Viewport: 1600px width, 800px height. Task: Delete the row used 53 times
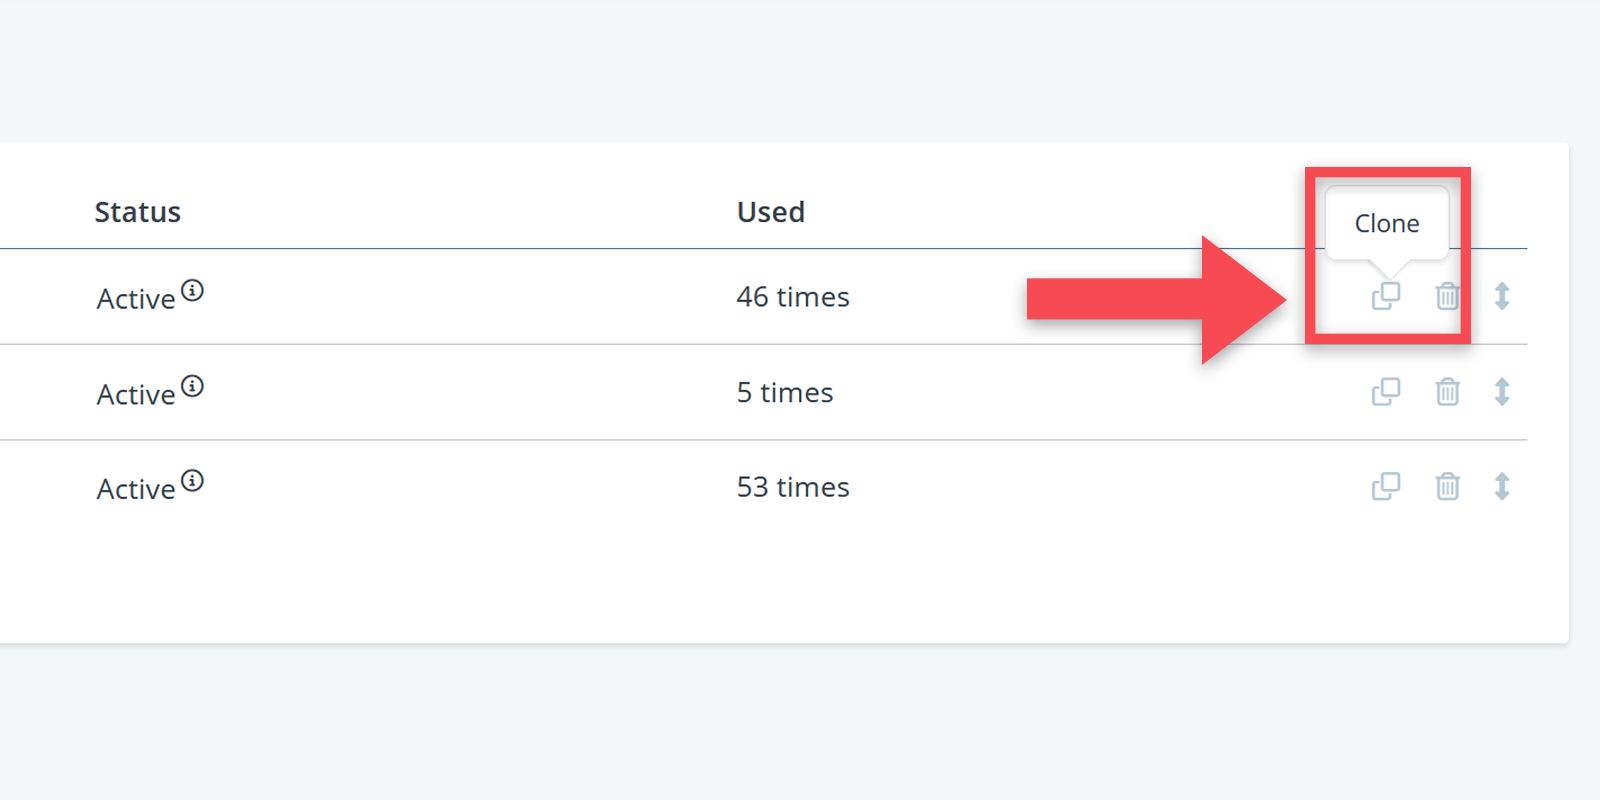click(x=1447, y=487)
